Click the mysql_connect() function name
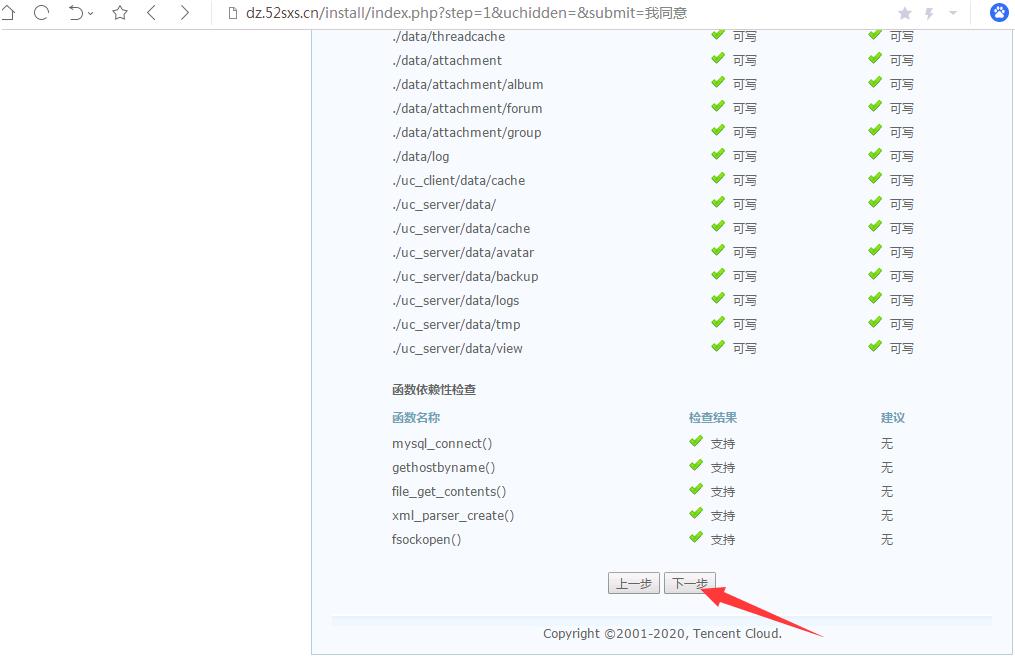The image size is (1015, 659). (442, 444)
